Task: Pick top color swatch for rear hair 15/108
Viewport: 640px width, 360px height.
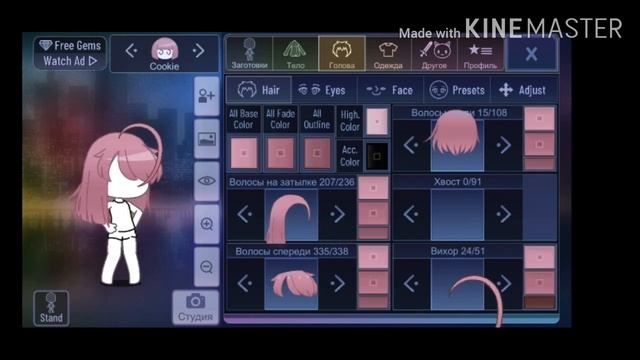Action: (540, 118)
